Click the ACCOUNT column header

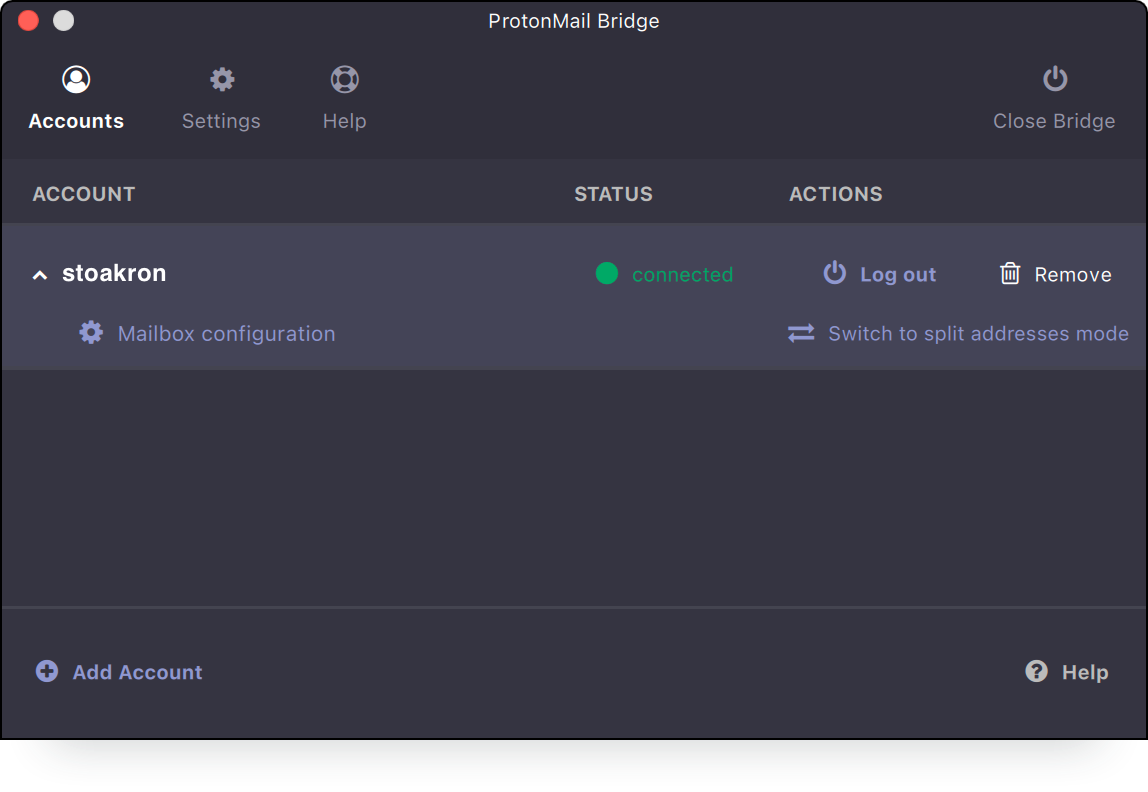click(84, 194)
